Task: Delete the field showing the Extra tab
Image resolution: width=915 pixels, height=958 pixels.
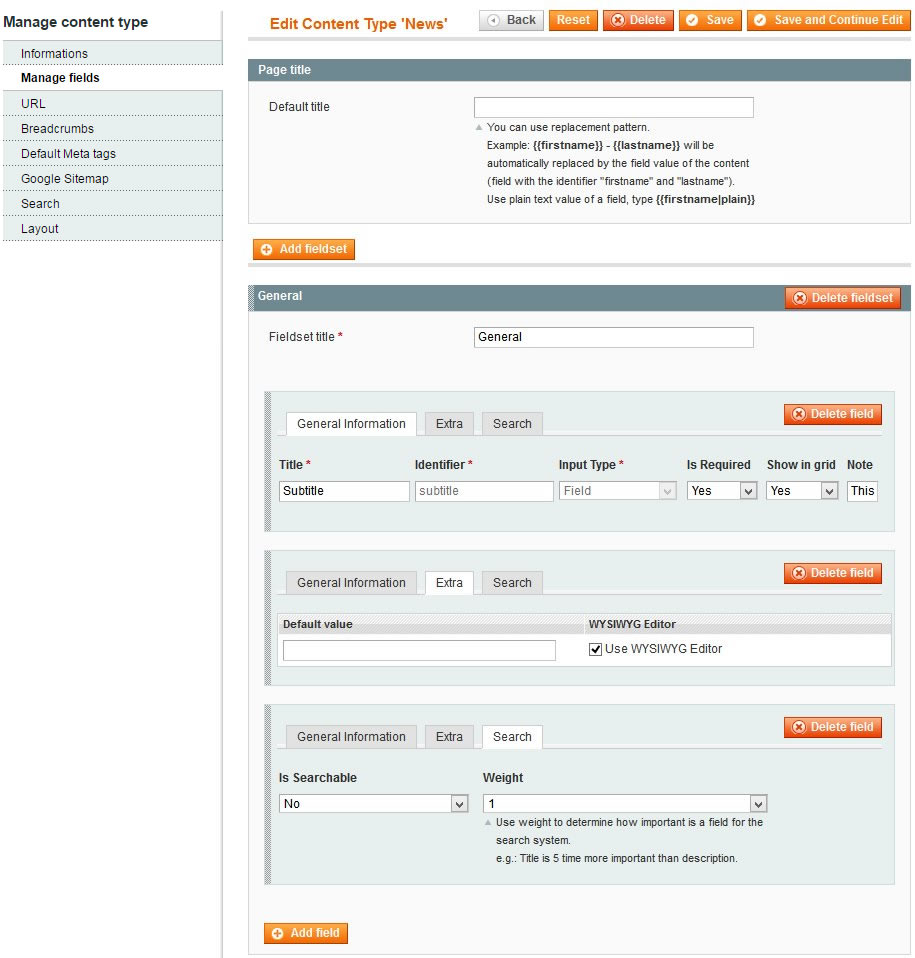Action: [833, 573]
